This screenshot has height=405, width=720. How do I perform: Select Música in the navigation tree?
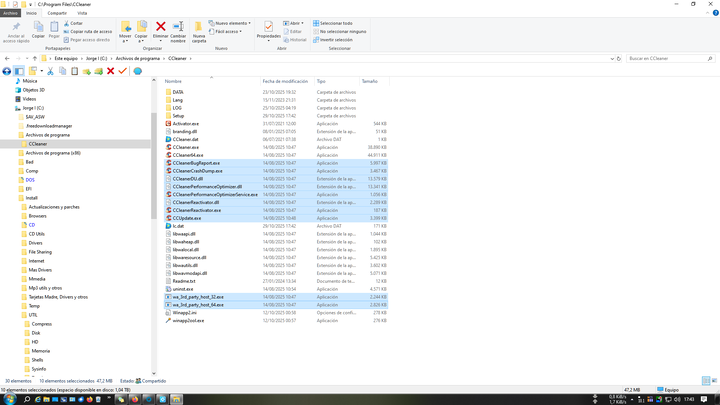[x=30, y=81]
